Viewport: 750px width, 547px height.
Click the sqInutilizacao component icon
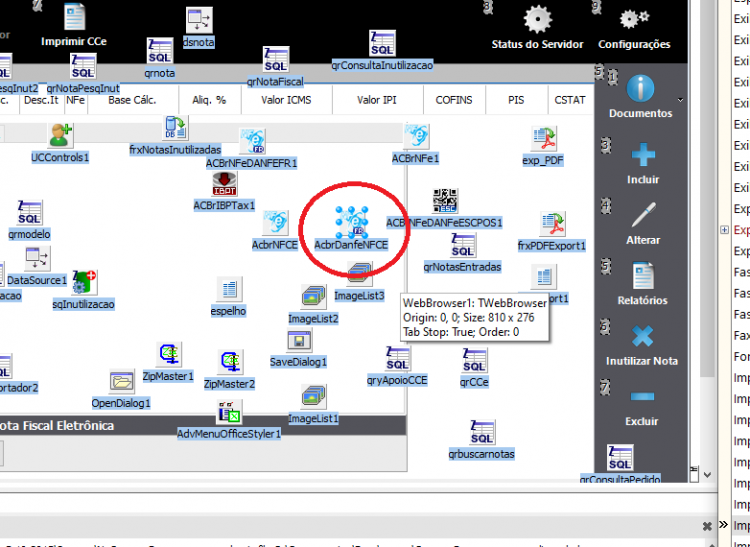[85, 282]
